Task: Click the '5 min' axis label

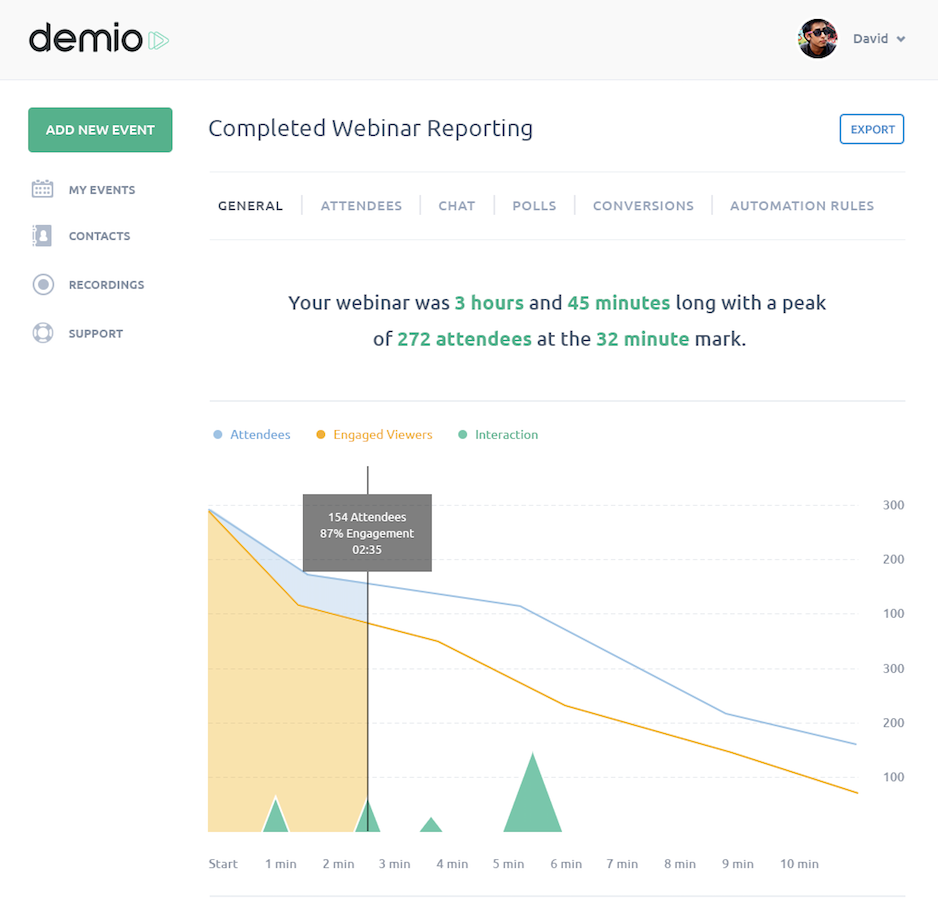Action: coord(508,864)
